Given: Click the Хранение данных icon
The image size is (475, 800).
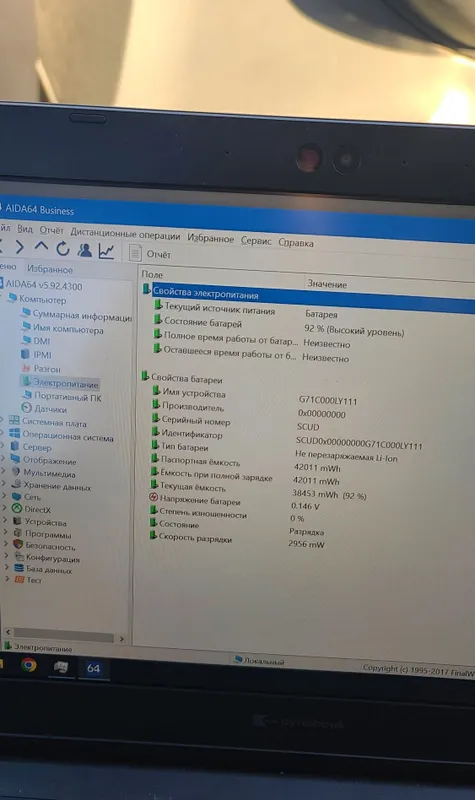Looking at the screenshot, I should (x=16, y=484).
